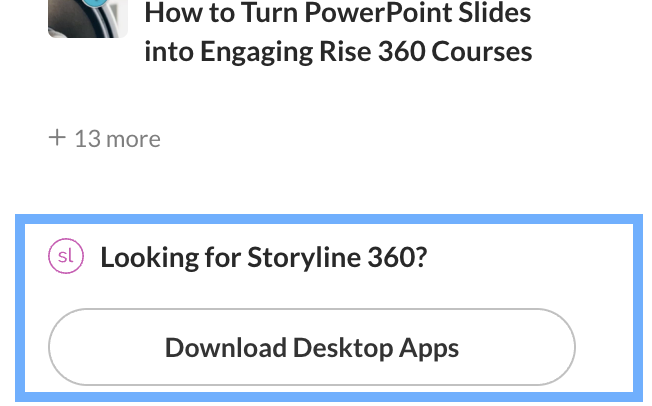This screenshot has height=406, width=652.
Task: Click the Storyline 360 "sl" icon
Action: pos(65,257)
